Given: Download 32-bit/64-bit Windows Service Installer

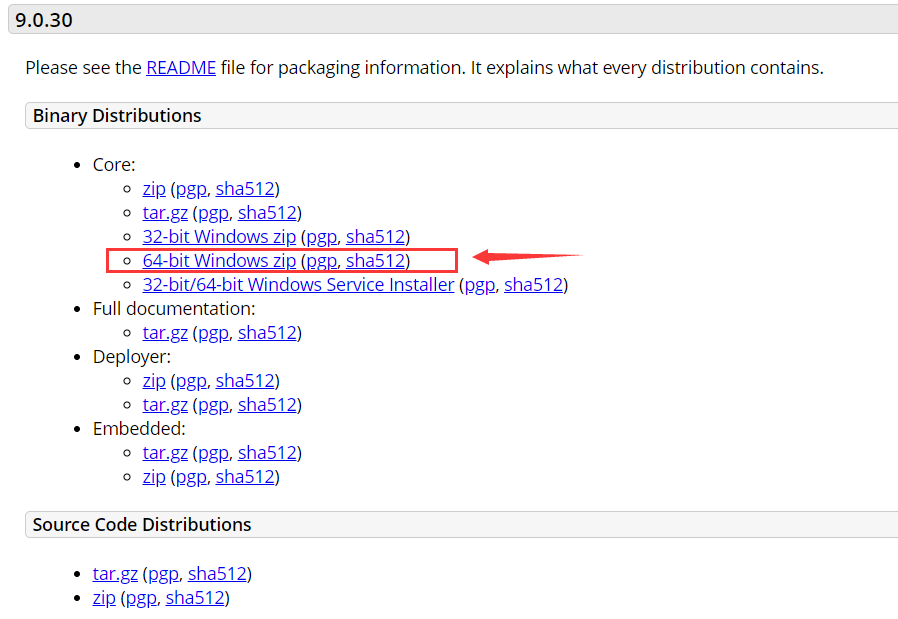Looking at the screenshot, I should pos(298,285).
